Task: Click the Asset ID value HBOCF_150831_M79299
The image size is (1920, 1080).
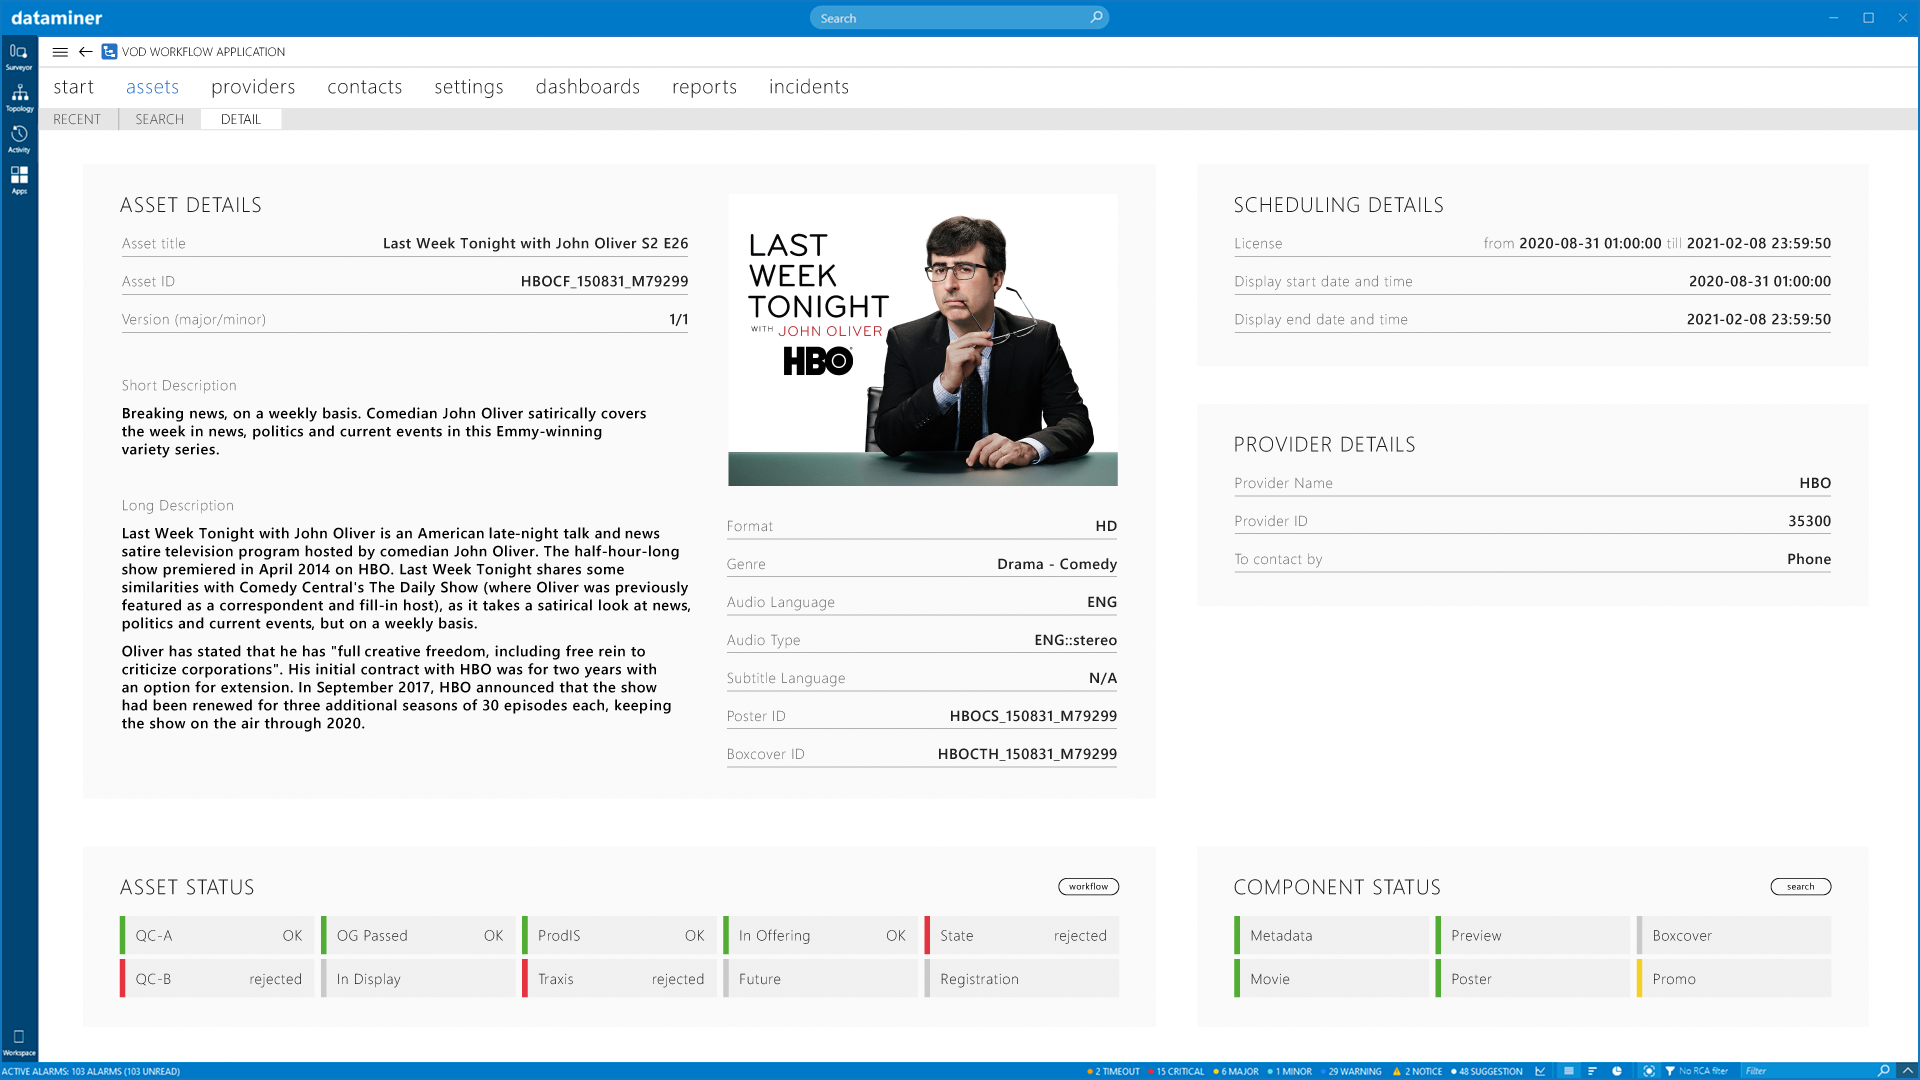Action: point(604,282)
